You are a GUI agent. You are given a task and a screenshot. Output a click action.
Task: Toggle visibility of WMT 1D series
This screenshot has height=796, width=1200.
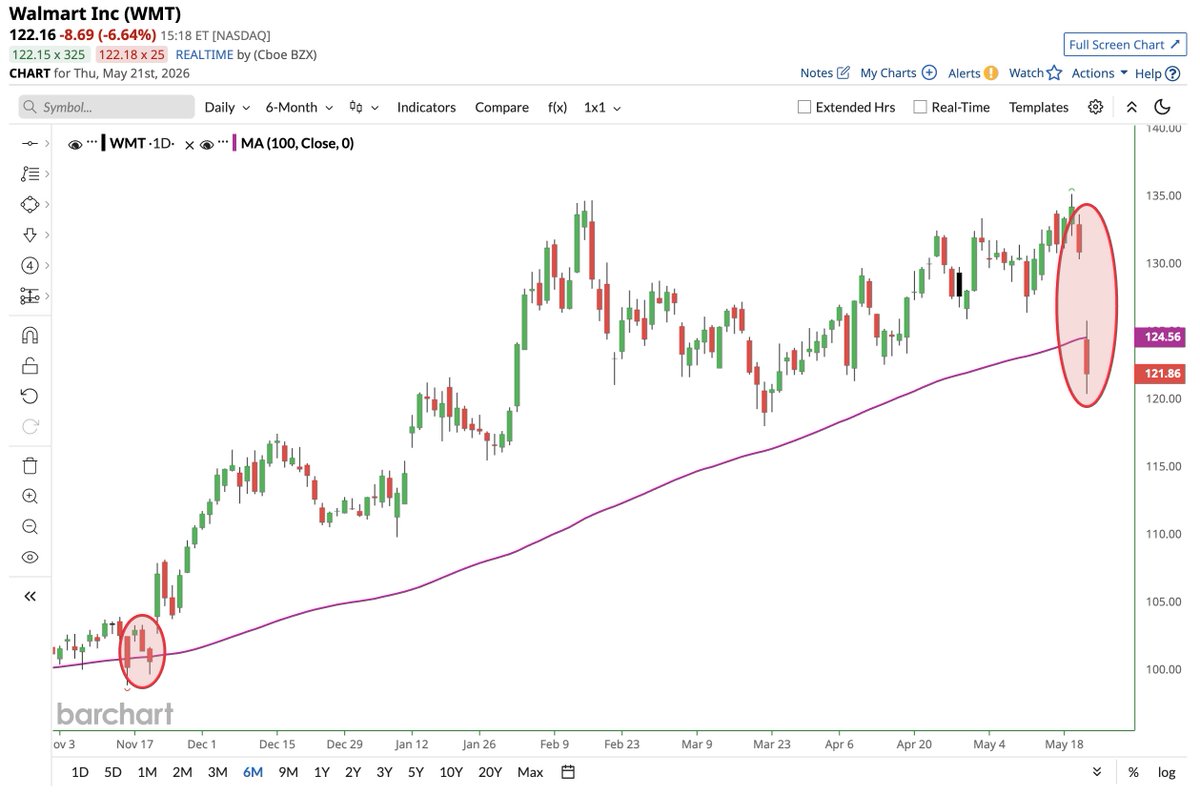(x=75, y=144)
